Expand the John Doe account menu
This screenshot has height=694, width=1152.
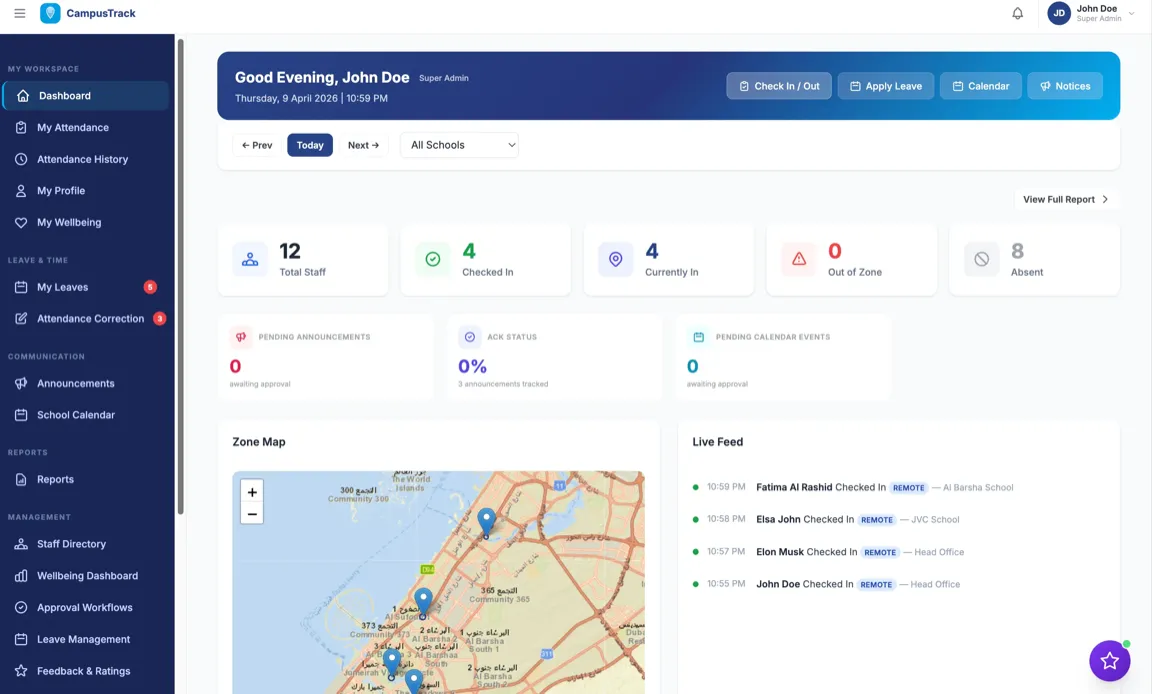pyautogui.click(x=1131, y=14)
